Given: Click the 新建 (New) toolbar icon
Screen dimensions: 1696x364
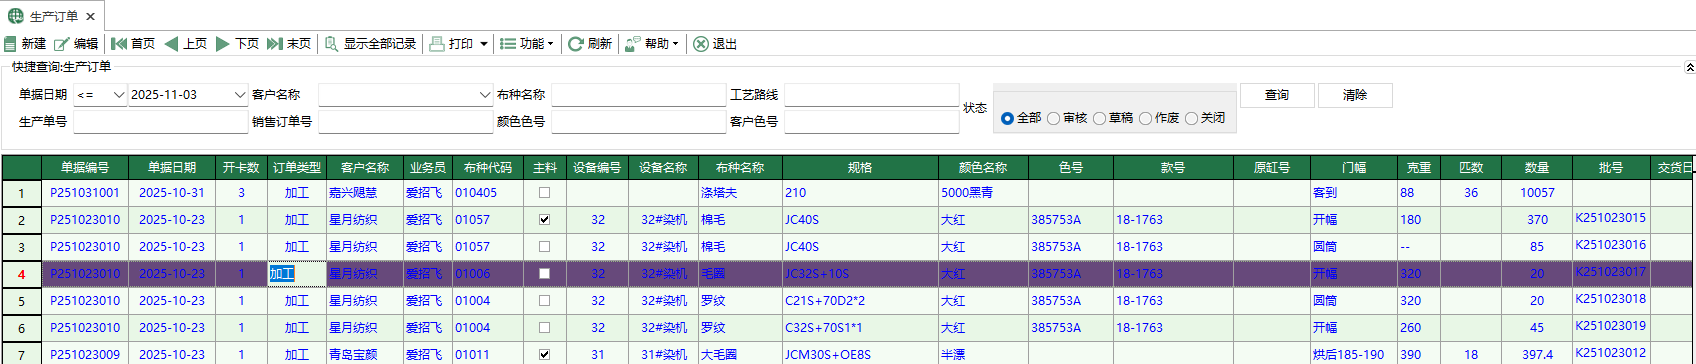Looking at the screenshot, I should click(11, 44).
